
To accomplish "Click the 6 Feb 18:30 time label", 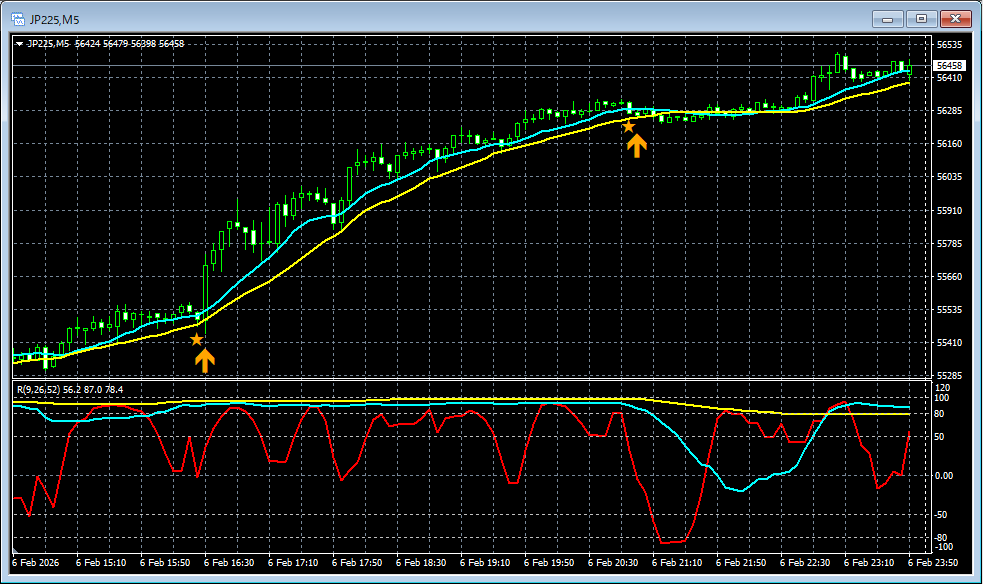I will coord(420,563).
